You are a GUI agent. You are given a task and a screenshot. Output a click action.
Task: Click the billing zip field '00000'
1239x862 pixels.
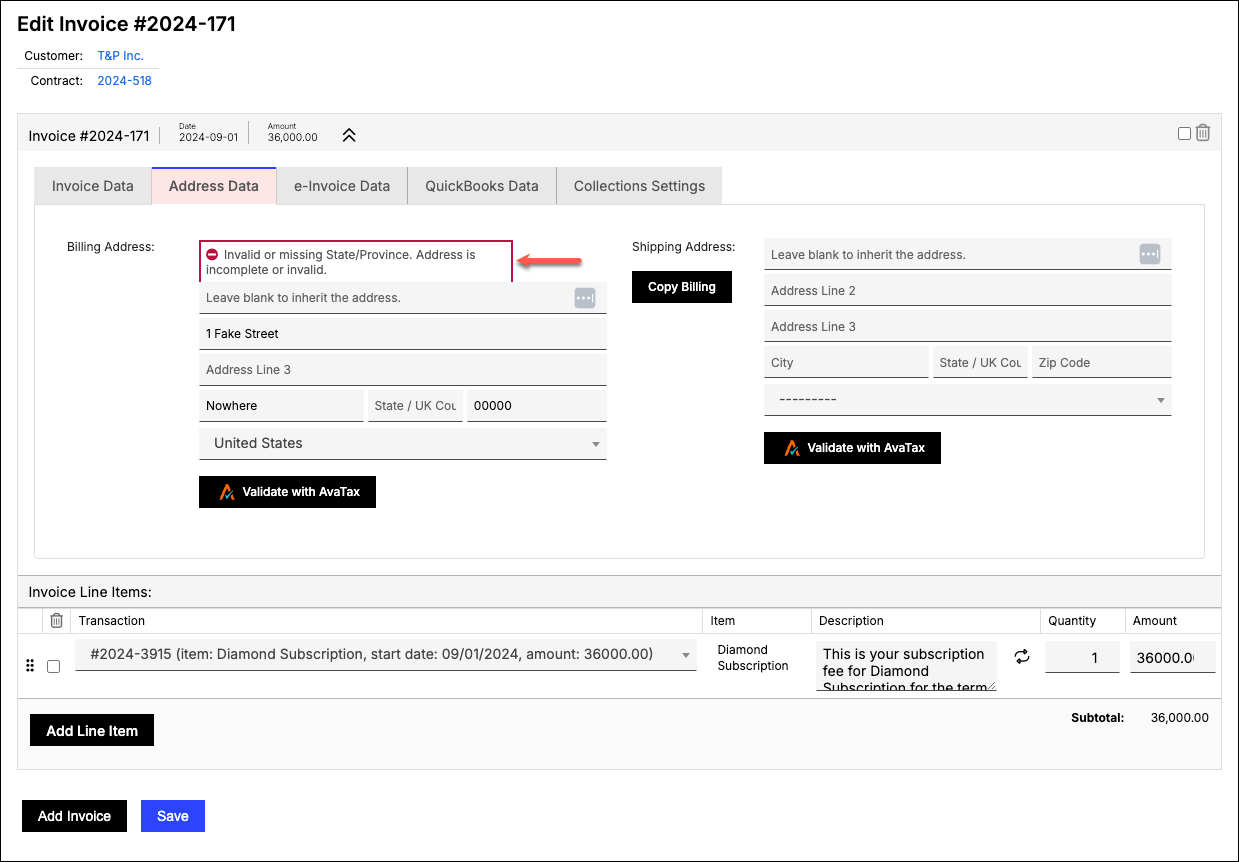(x=537, y=406)
